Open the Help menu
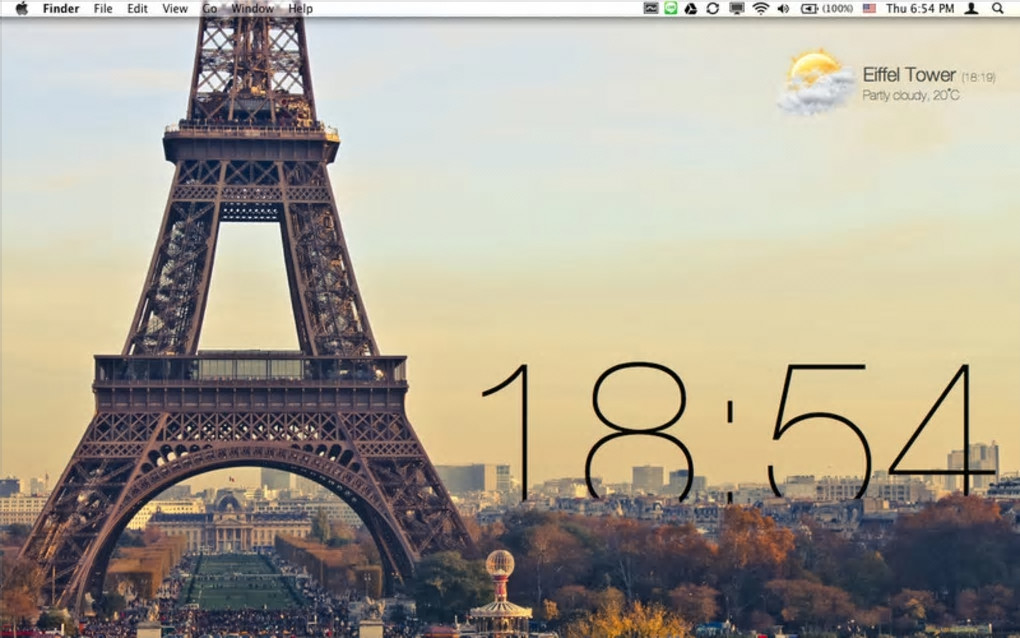 click(300, 8)
